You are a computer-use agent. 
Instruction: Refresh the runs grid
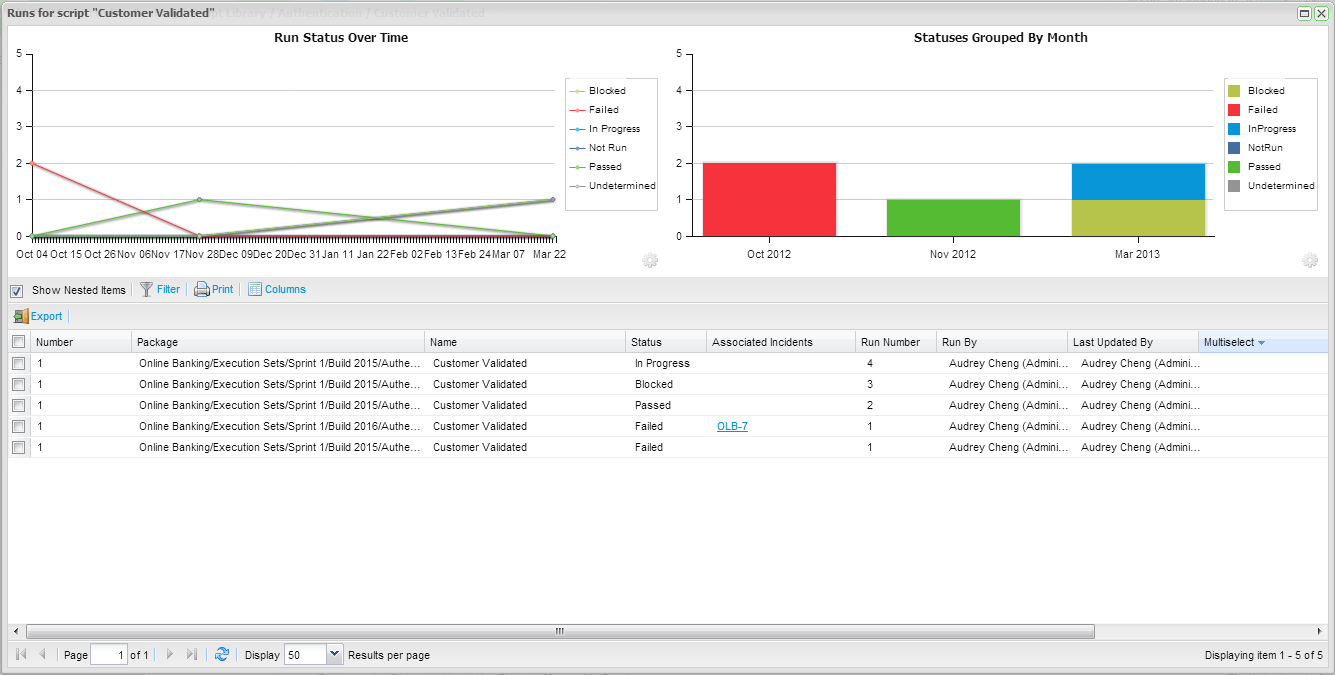coord(222,654)
